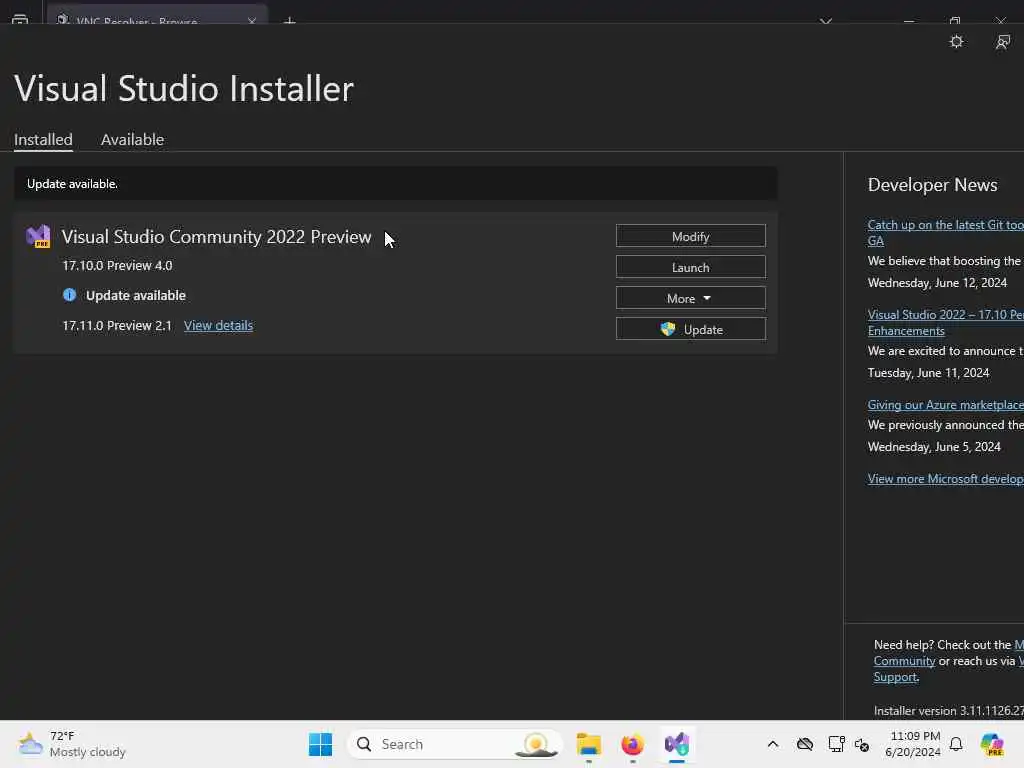The width and height of the screenshot is (1024, 768).
Task: Open the notifications bell
Action: tap(956, 744)
